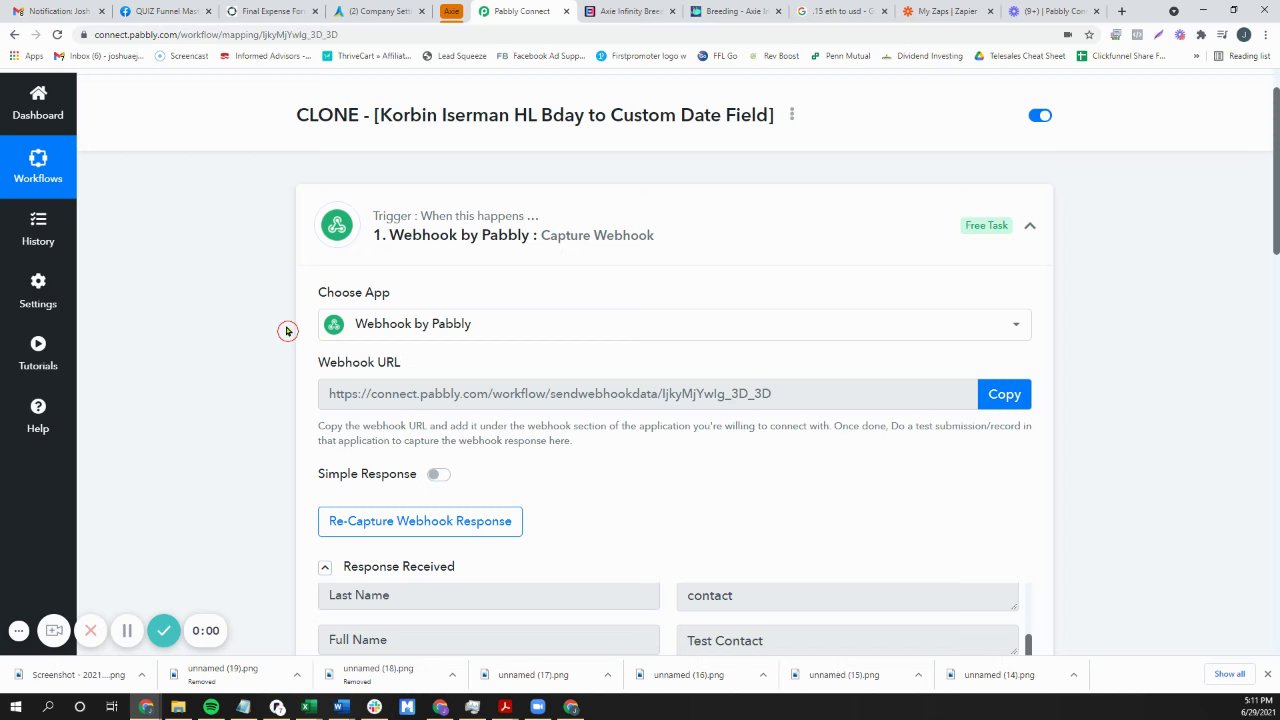
Task: Click the workflow title text
Action: tap(535, 115)
